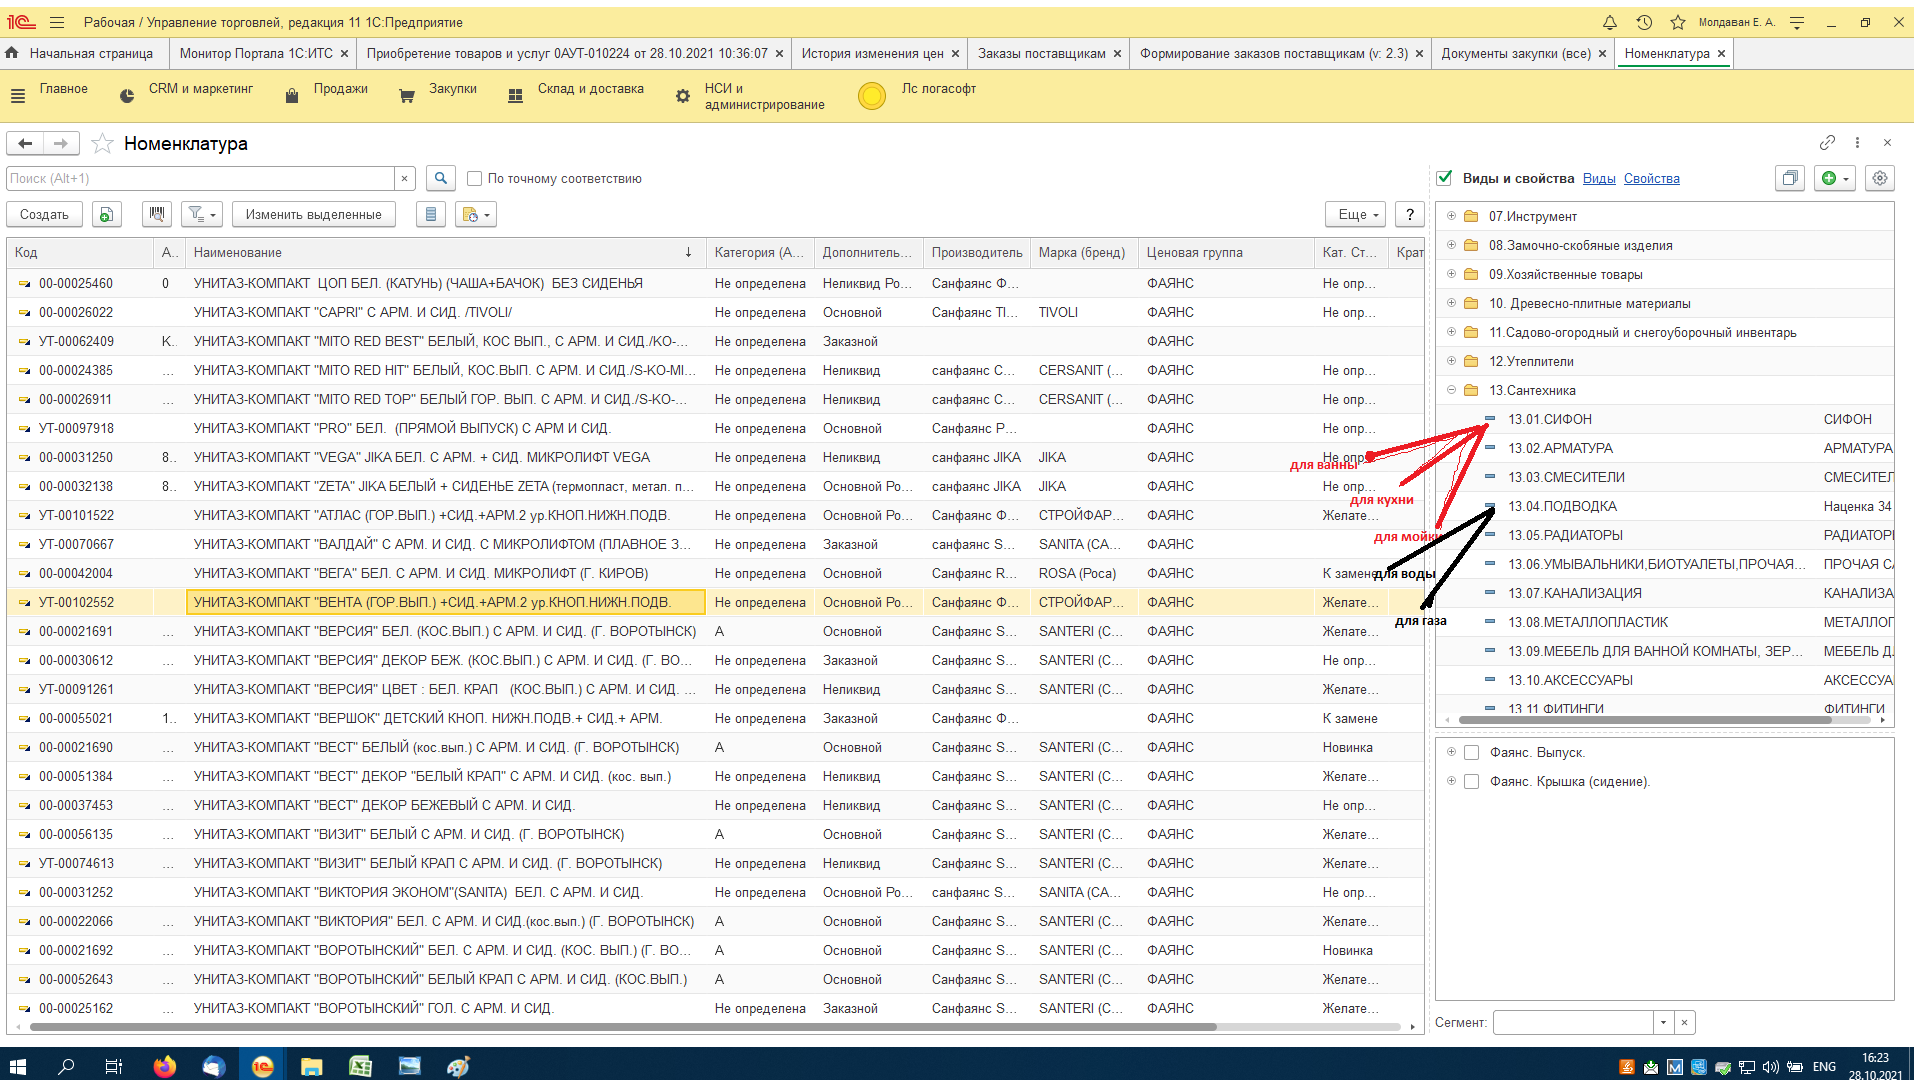
Task: Switch to История изменения цен tab
Action: (x=872, y=53)
